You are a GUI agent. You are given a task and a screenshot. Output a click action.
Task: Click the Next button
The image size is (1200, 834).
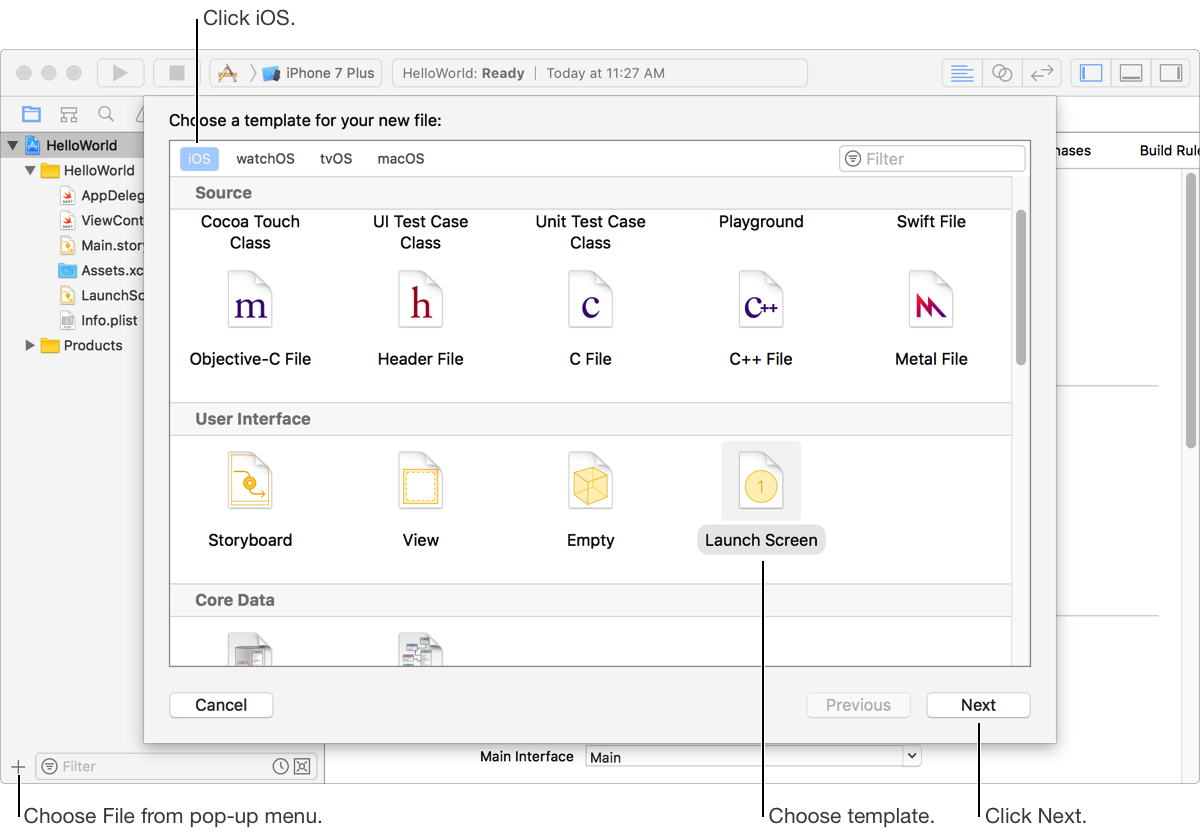click(x=978, y=705)
